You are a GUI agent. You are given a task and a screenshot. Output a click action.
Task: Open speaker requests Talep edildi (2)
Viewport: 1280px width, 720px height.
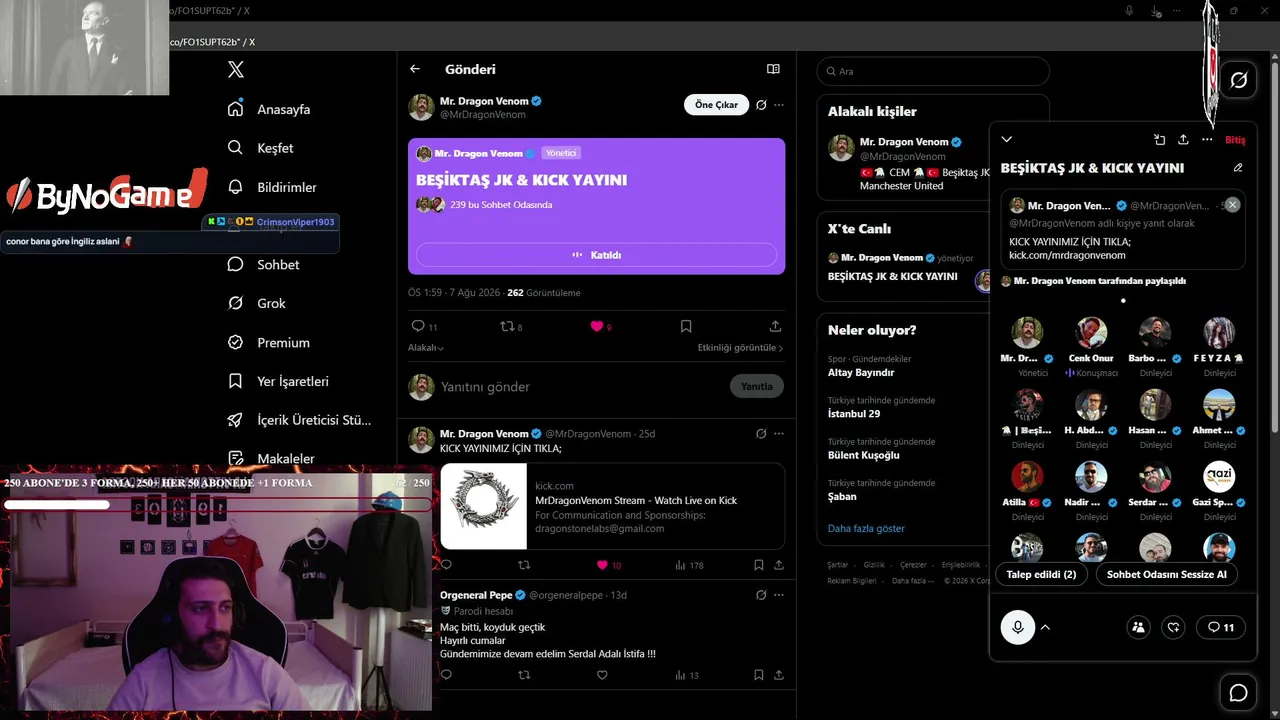pyautogui.click(x=1041, y=574)
